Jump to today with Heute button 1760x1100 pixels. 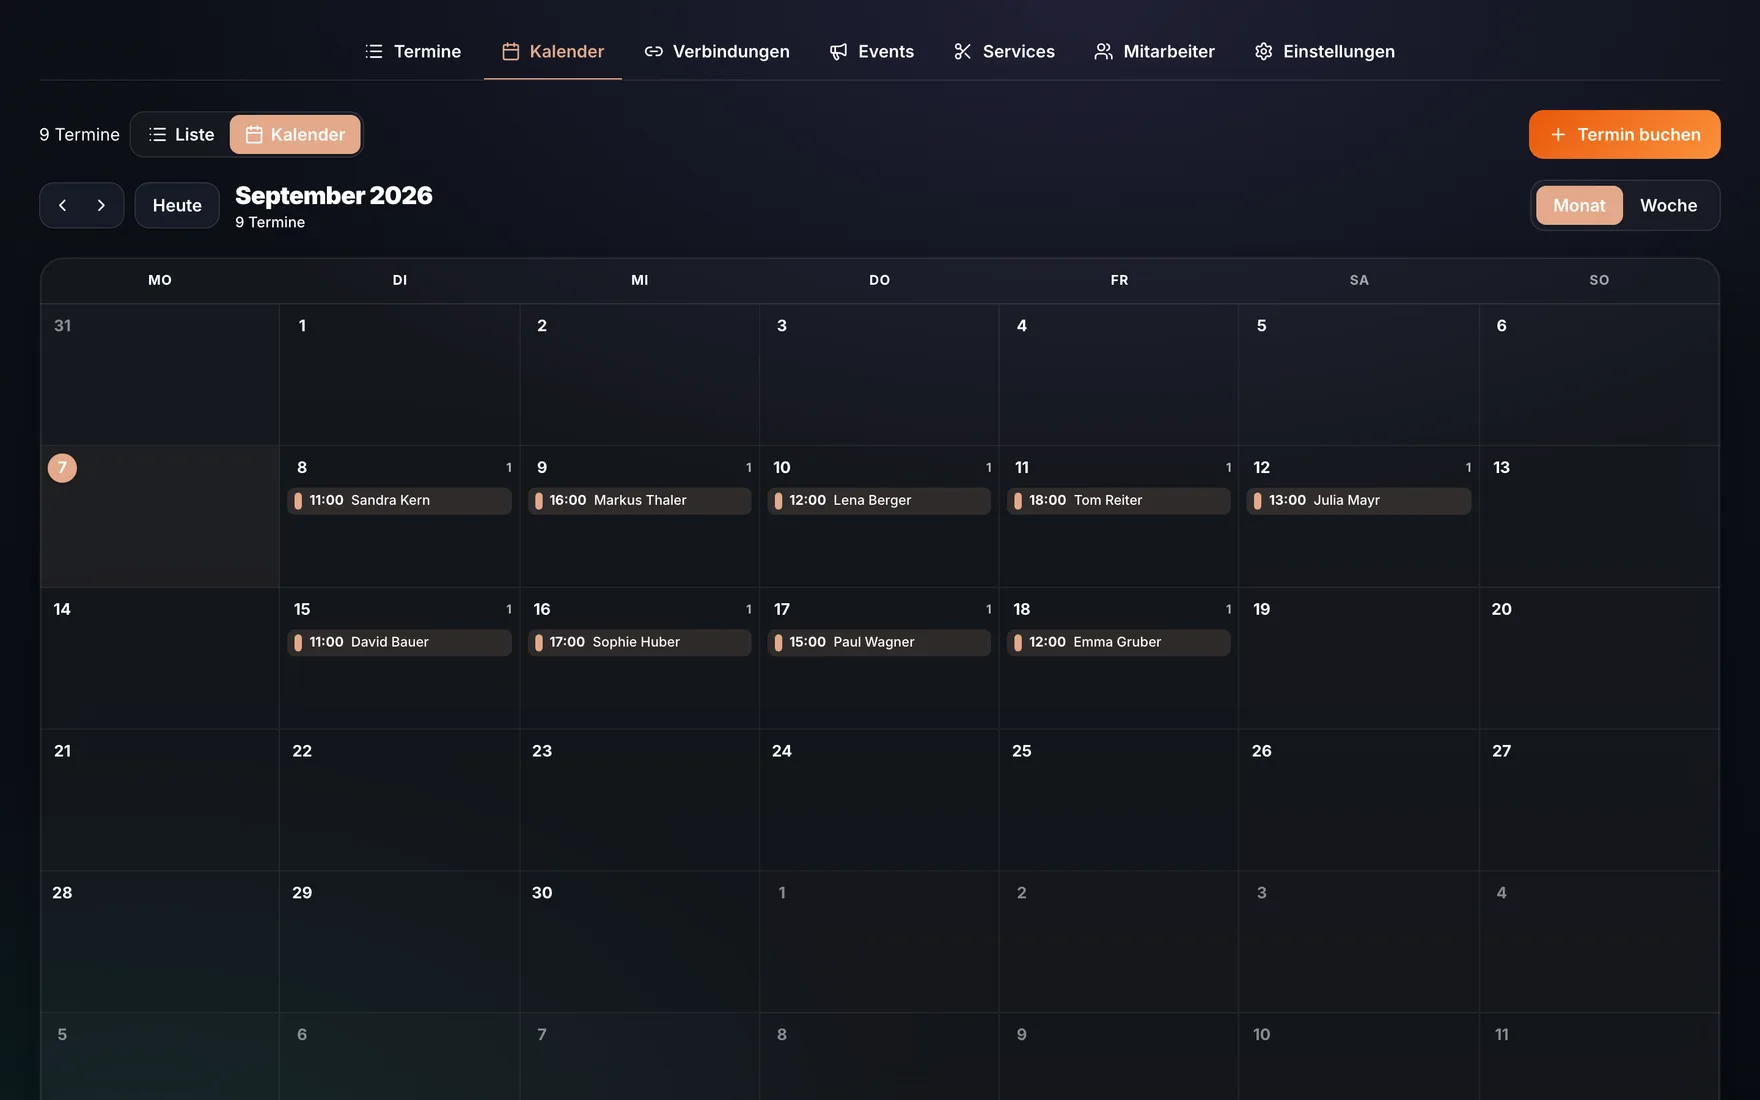click(x=177, y=205)
